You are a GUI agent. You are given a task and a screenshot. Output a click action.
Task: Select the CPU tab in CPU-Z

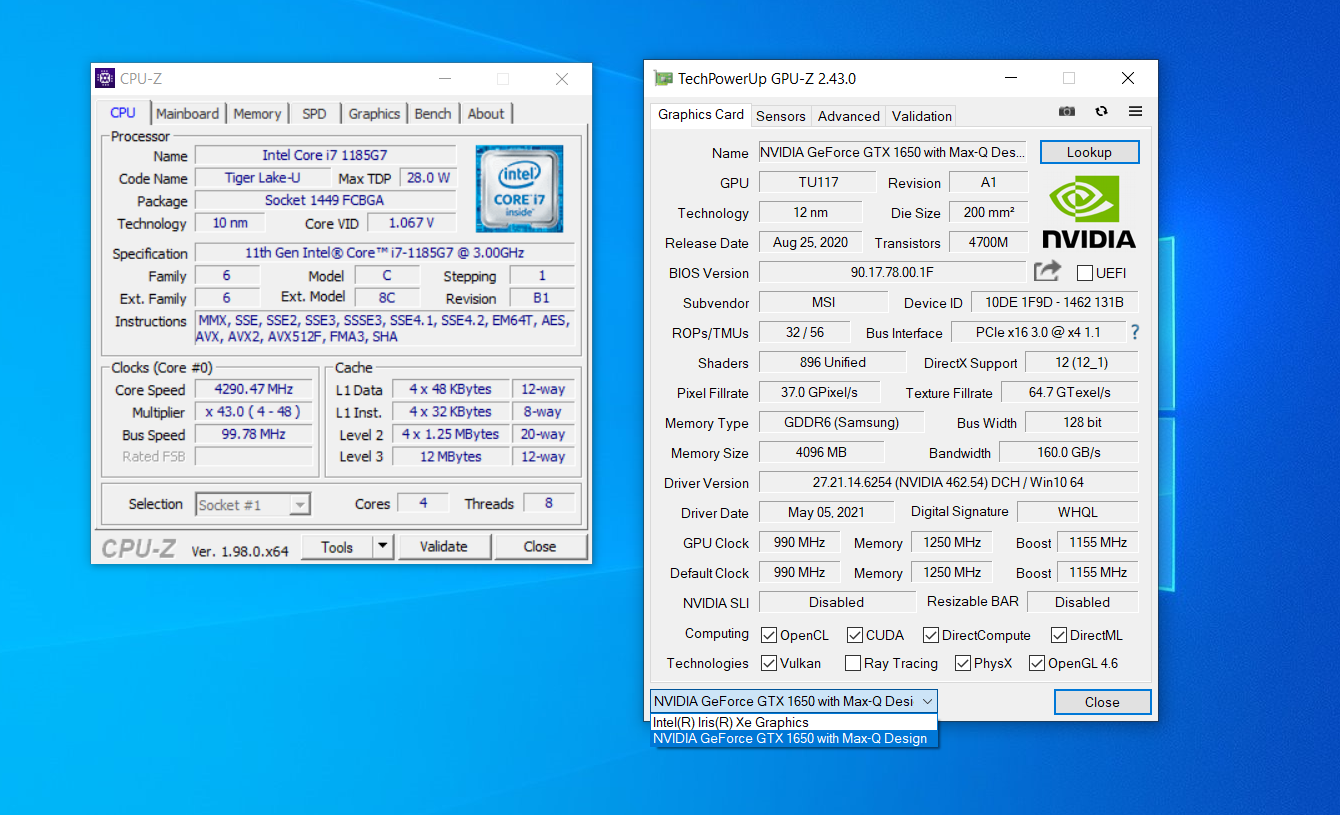pyautogui.click(x=123, y=112)
